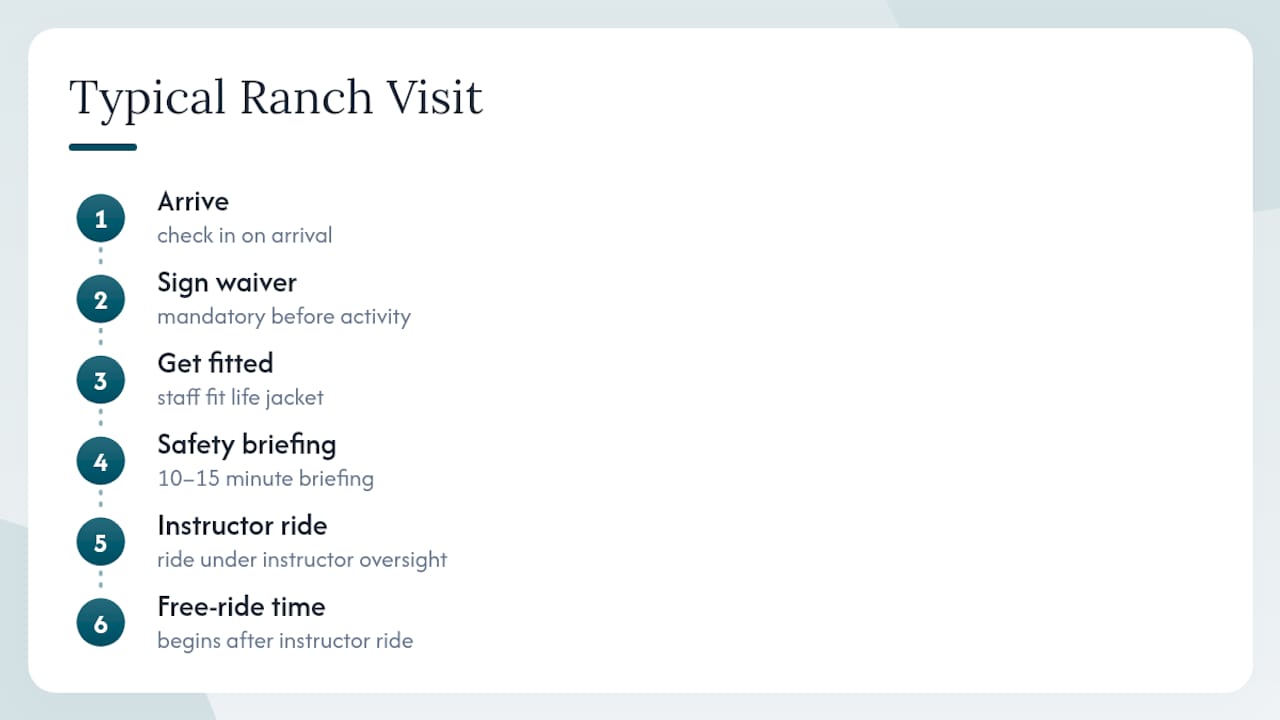Click the Get fitted heading
Viewport: 1280px width, 720px height.
(215, 362)
